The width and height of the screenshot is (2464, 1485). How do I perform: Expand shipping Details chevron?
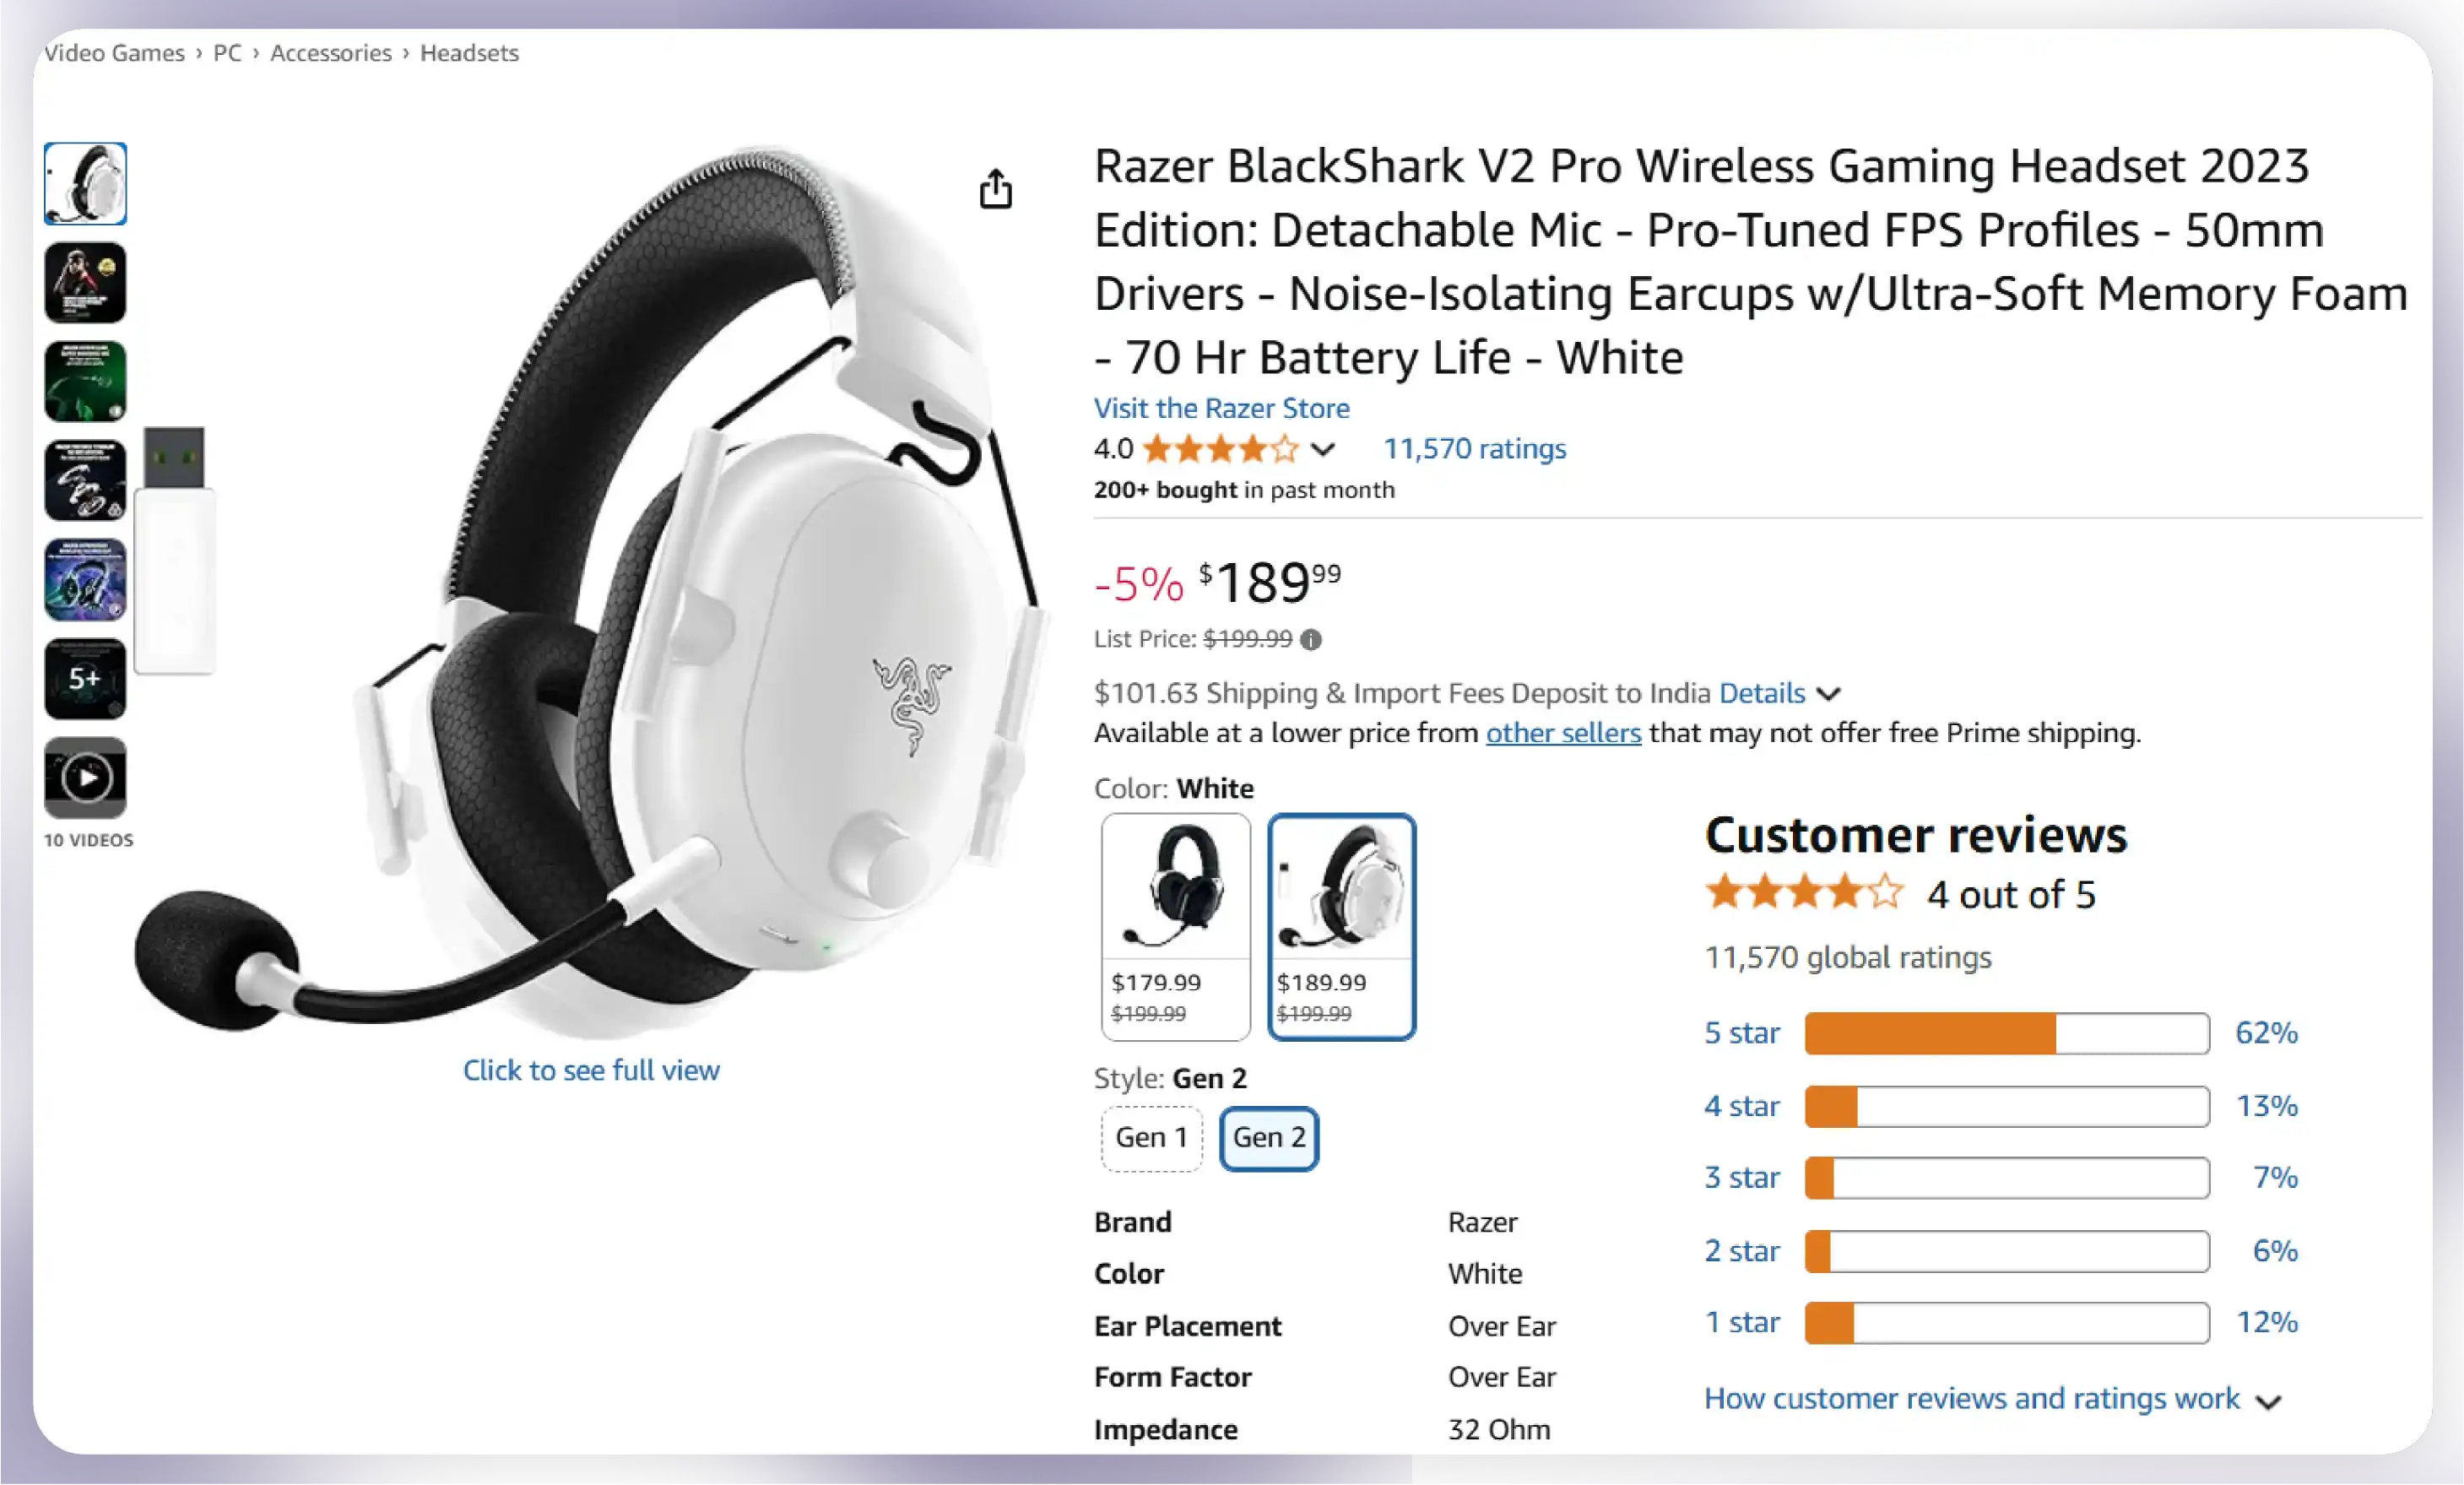pos(1828,694)
